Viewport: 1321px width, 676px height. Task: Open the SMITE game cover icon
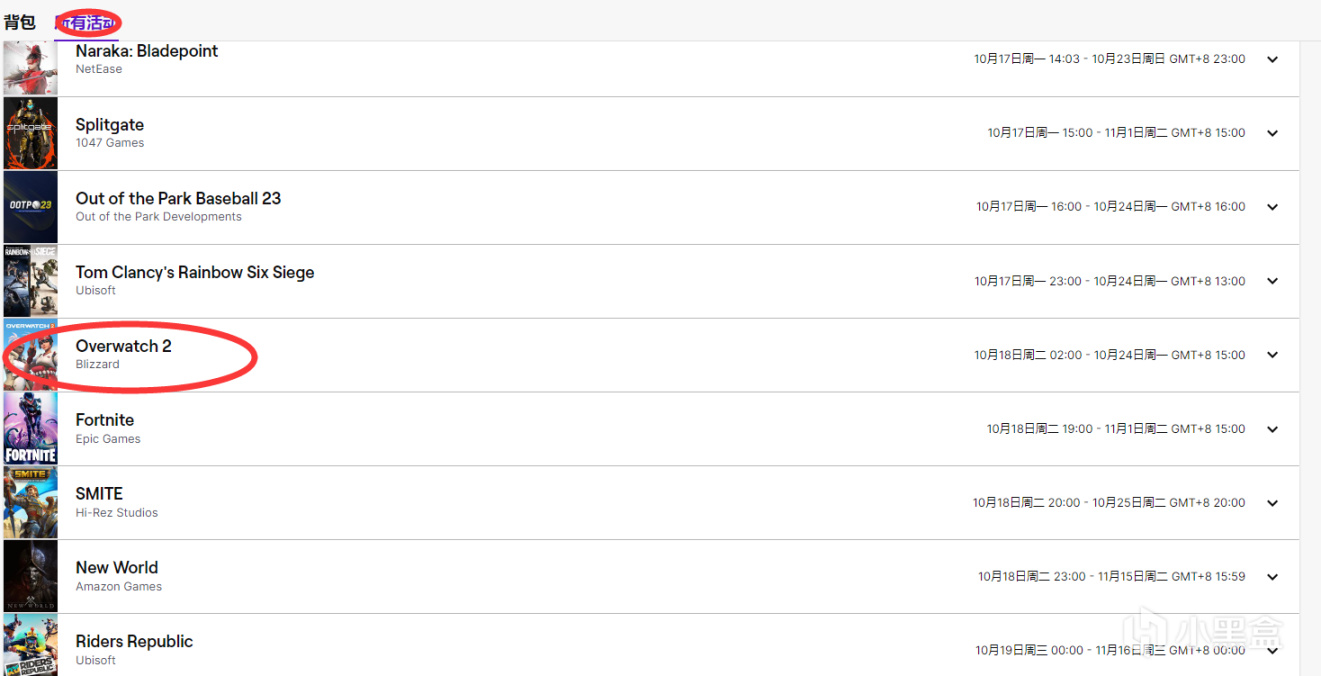pyautogui.click(x=30, y=503)
